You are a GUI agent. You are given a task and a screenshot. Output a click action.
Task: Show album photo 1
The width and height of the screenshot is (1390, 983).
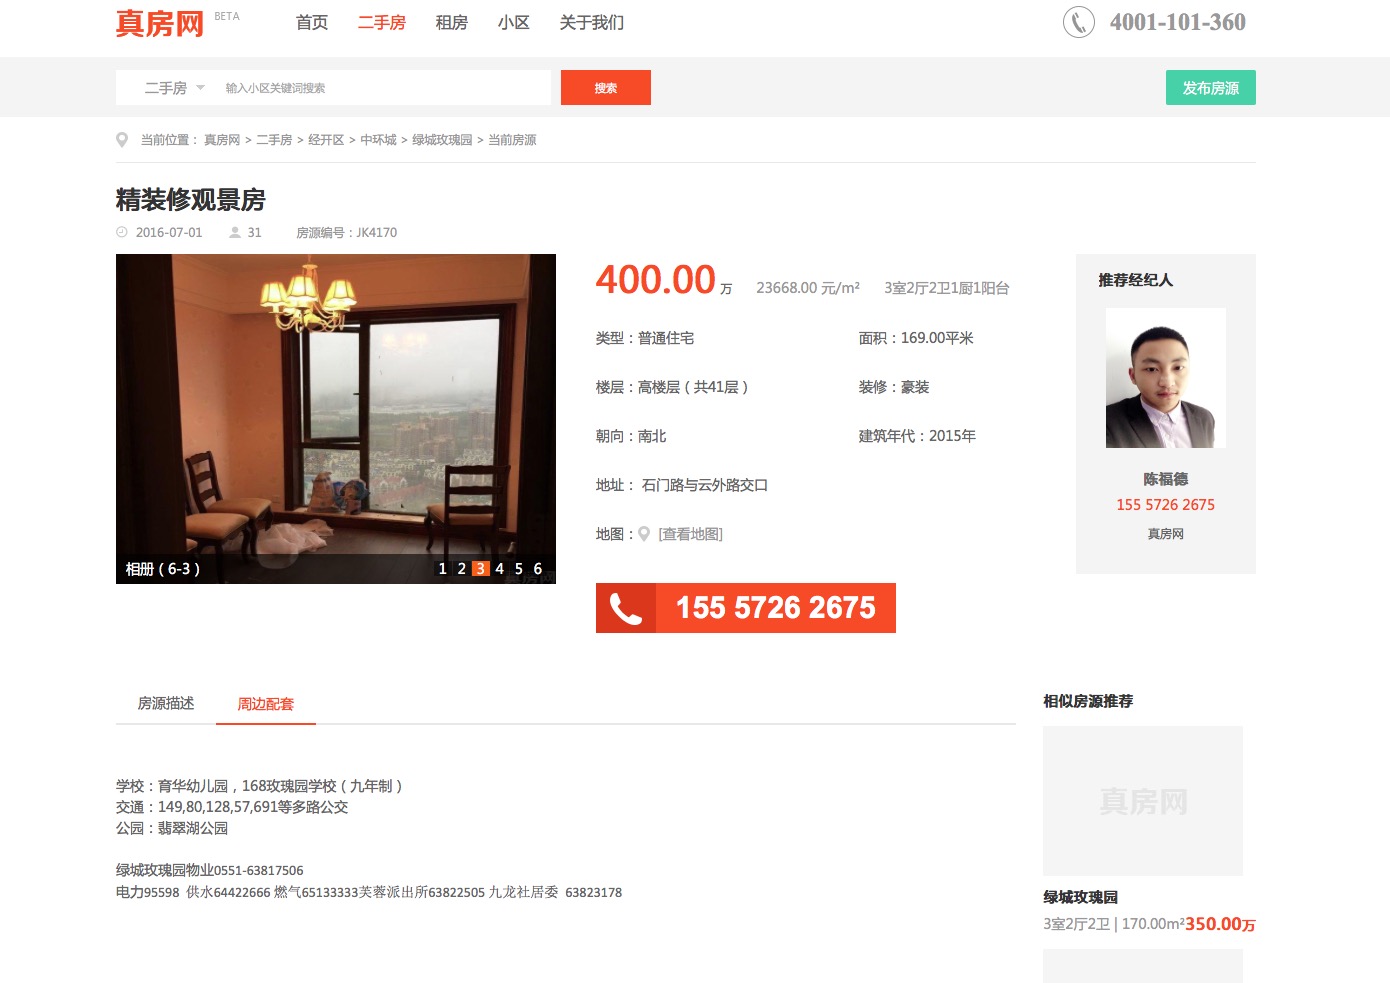tap(443, 568)
